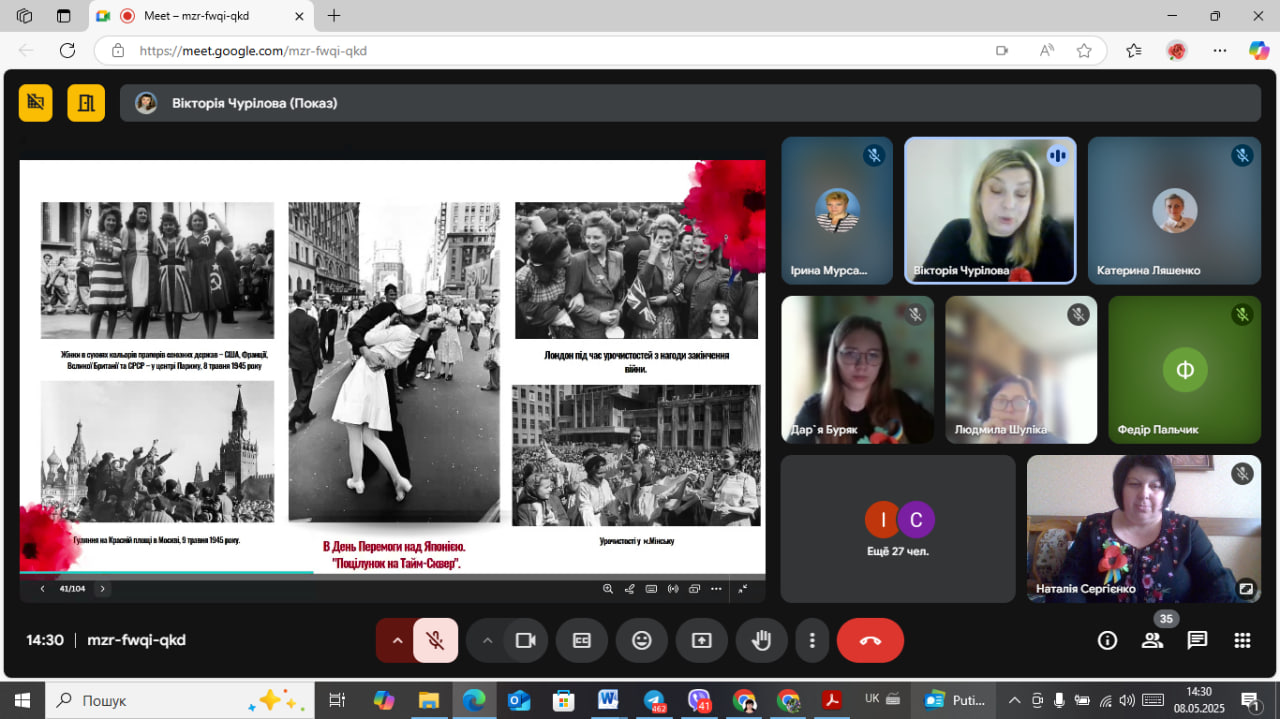Refresh the Meet page
Screen dimensions: 1280x719
(x=67, y=50)
